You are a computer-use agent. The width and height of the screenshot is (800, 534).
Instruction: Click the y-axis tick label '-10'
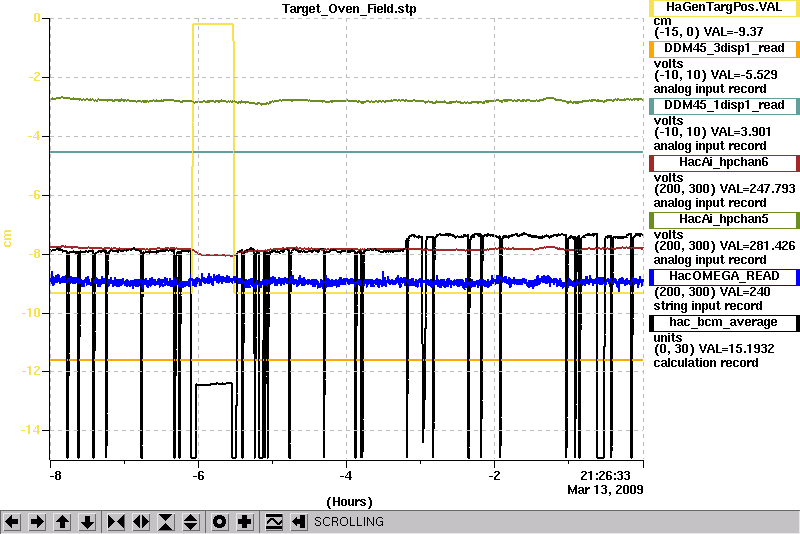30,313
